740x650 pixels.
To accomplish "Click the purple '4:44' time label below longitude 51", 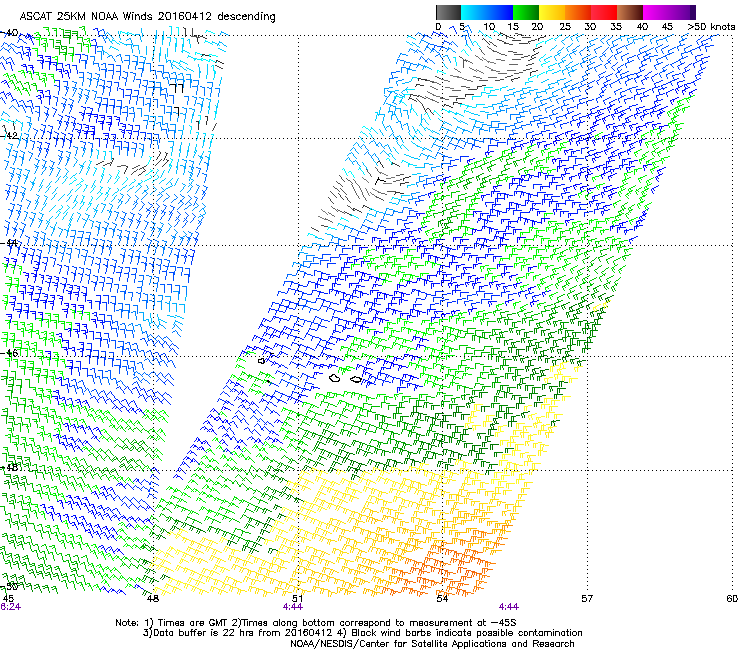I will pyautogui.click(x=293, y=607).
